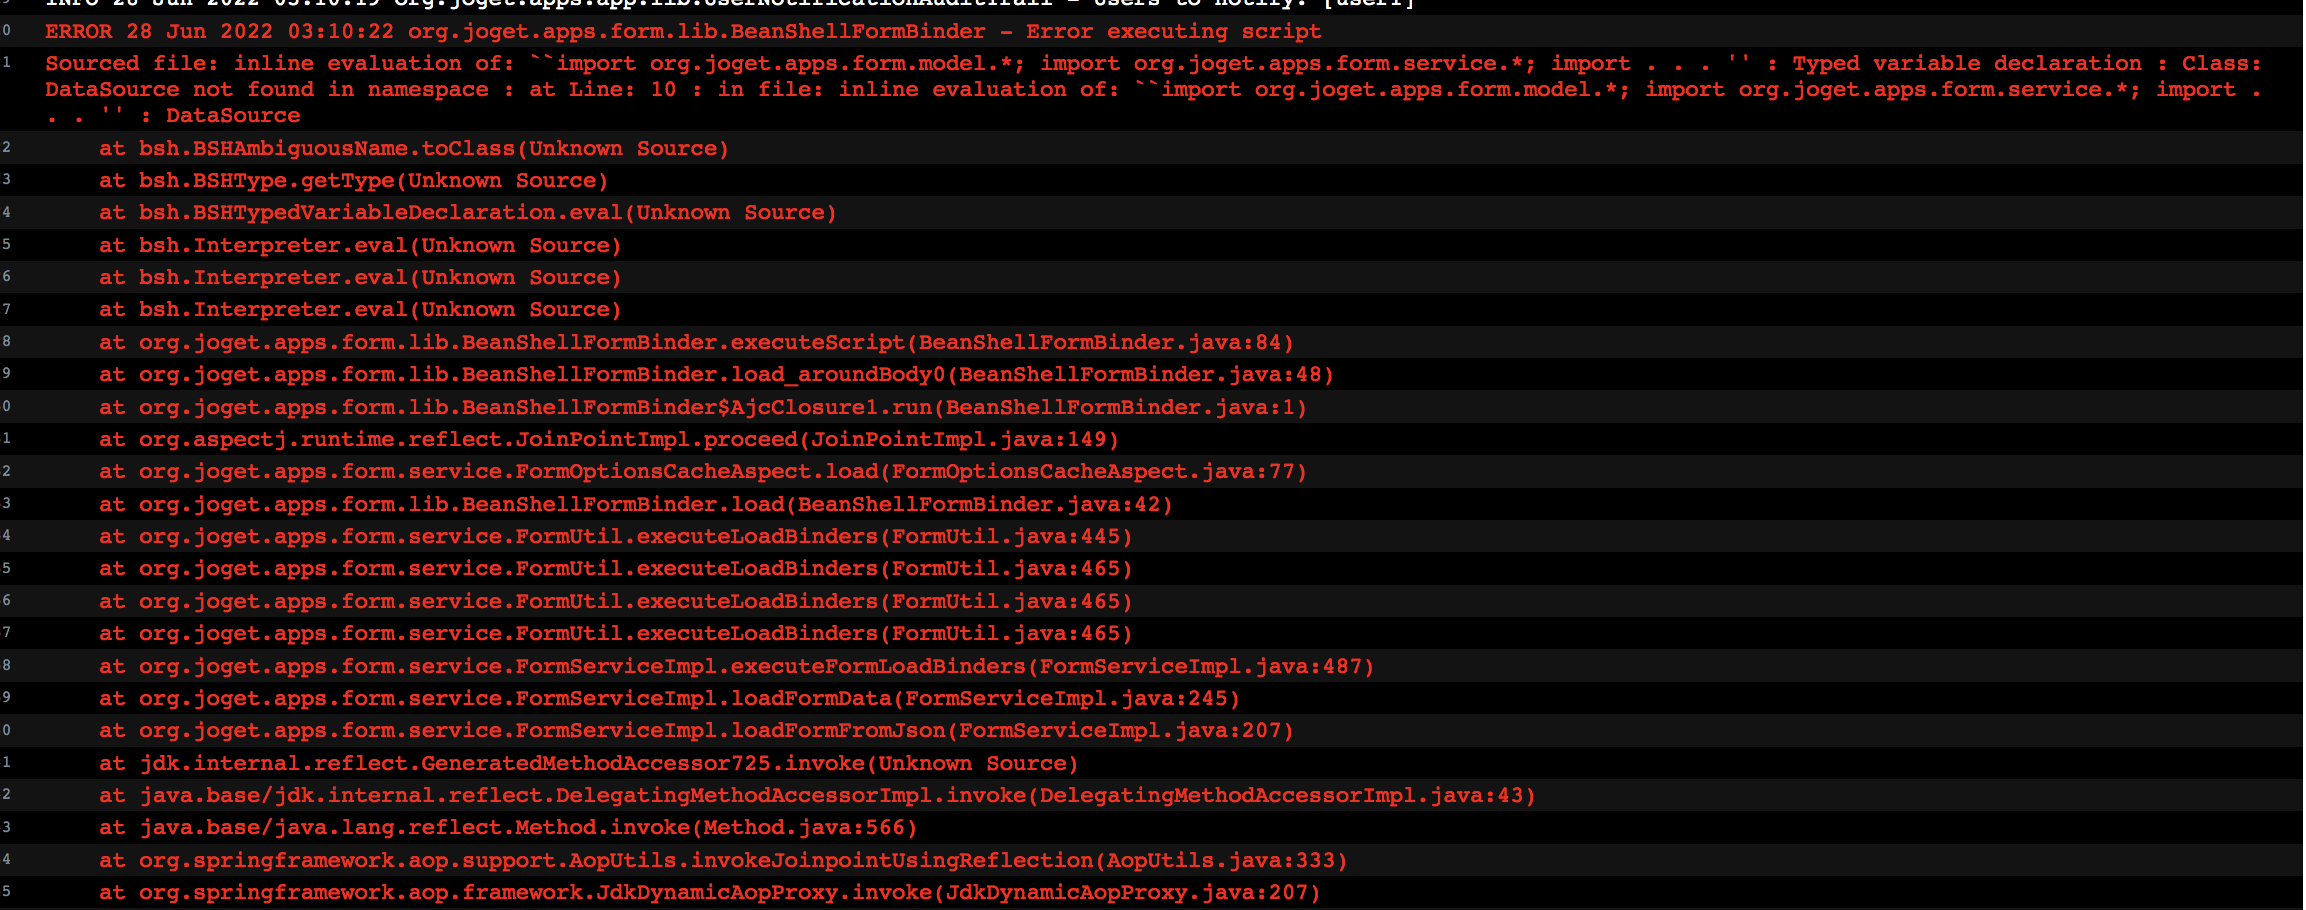Click the GeneratedMethodAccessor725.invoke line
Image resolution: width=2306 pixels, height=910 pixels.
click(588, 763)
